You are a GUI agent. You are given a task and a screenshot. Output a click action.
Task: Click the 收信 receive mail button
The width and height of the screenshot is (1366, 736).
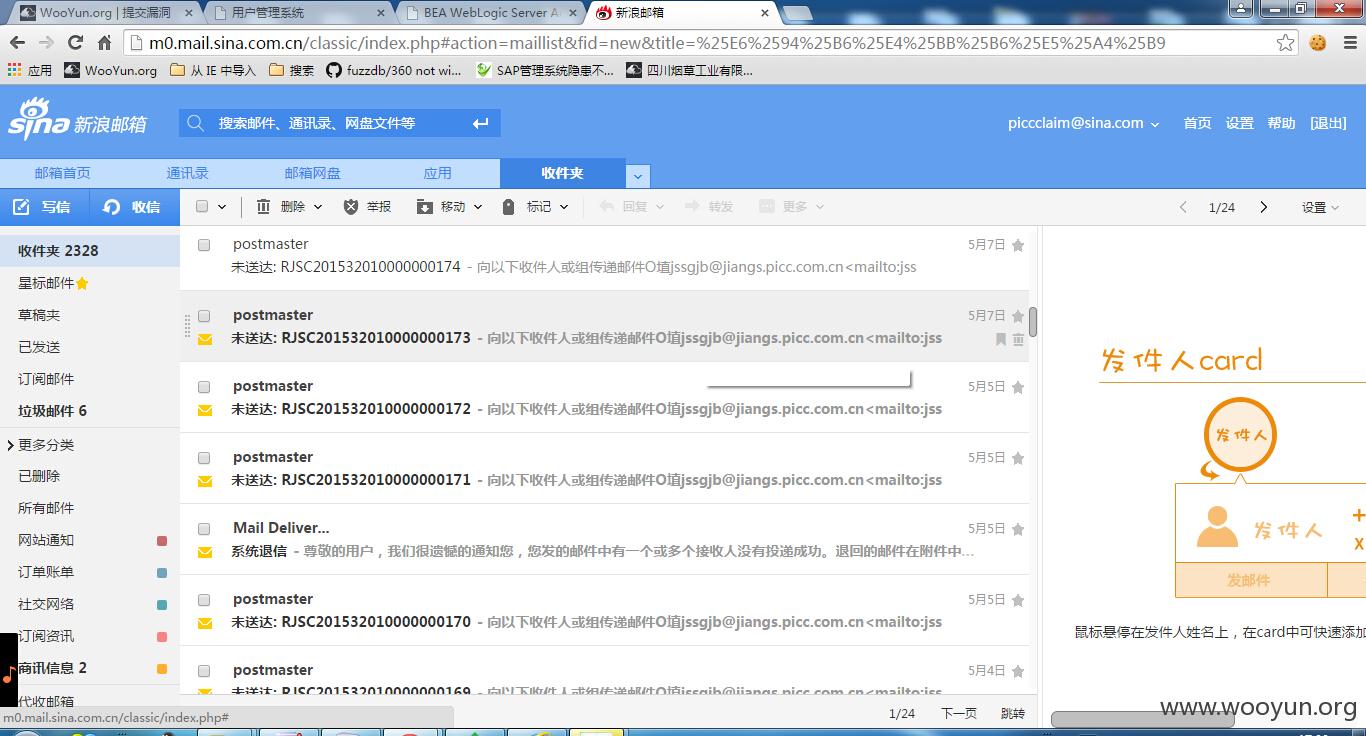coord(135,207)
